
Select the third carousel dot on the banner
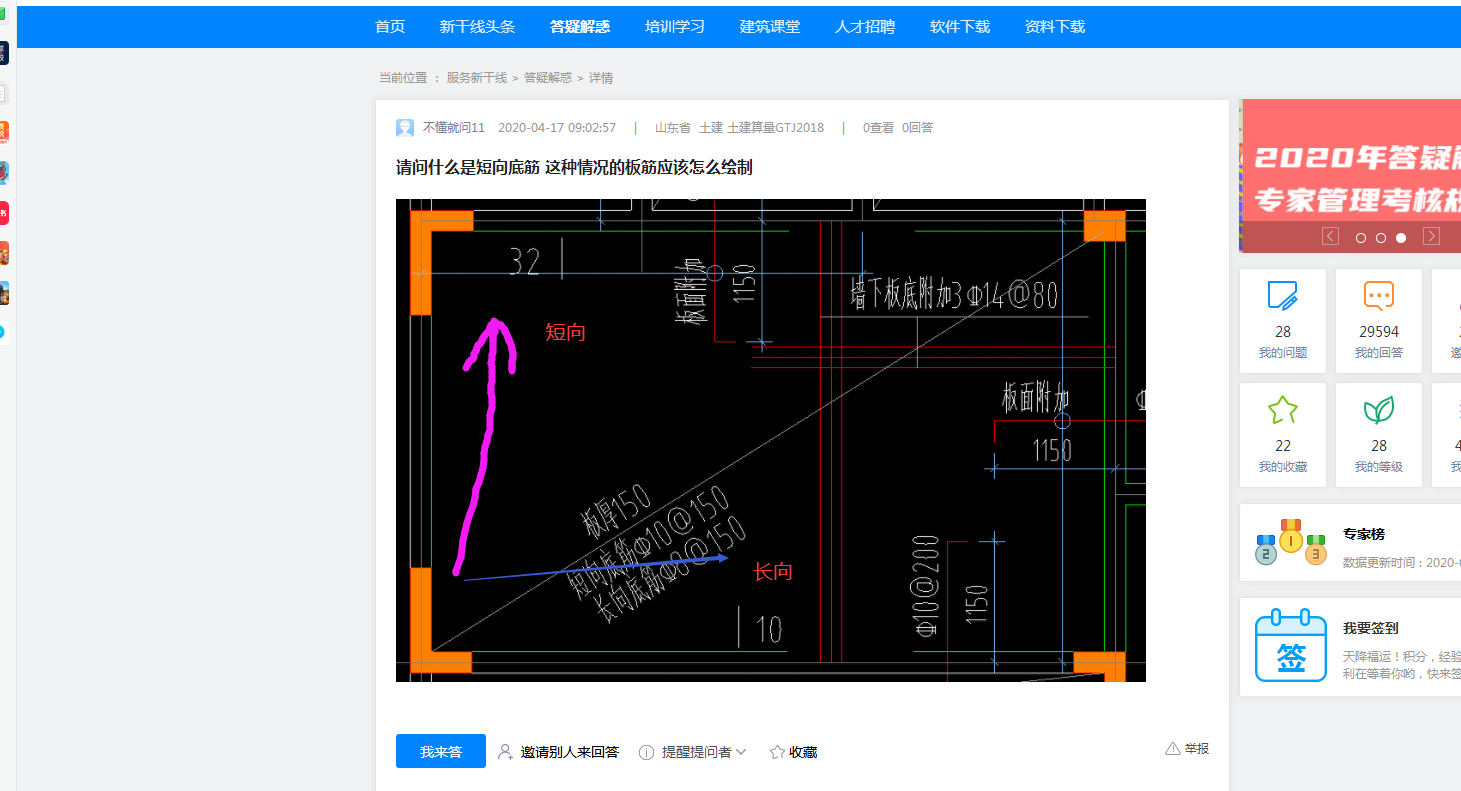(x=1401, y=238)
